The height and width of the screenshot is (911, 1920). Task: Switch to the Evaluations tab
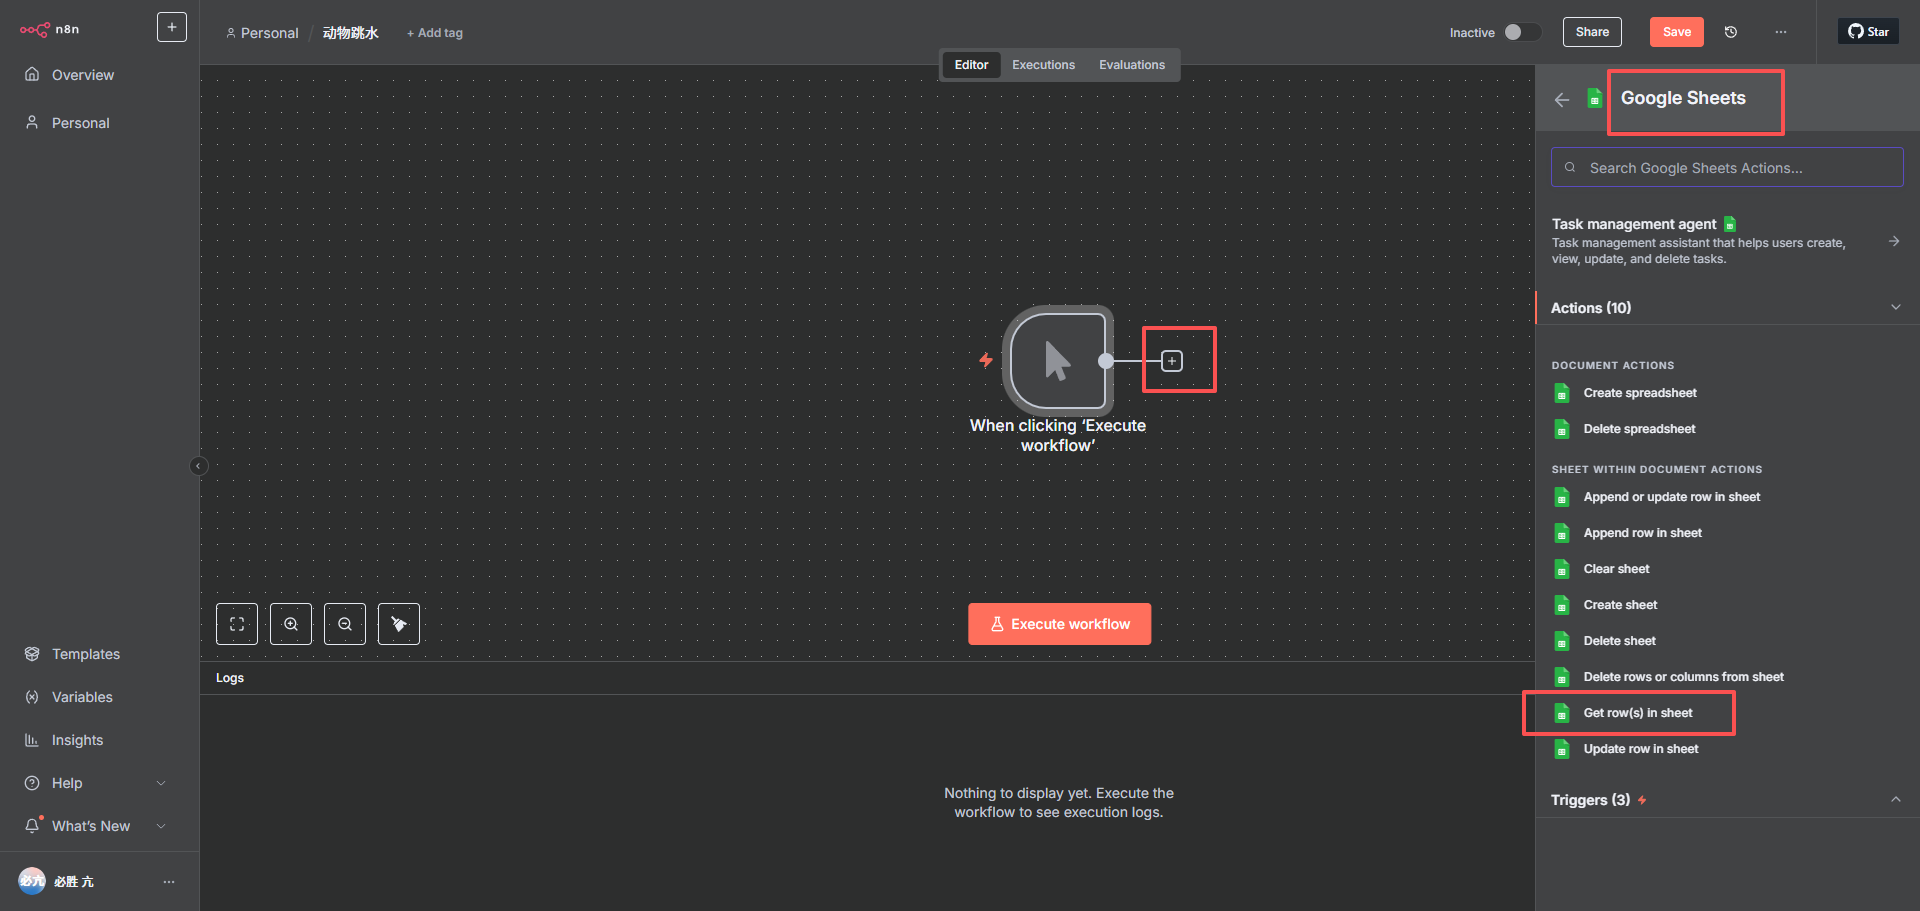click(1132, 65)
